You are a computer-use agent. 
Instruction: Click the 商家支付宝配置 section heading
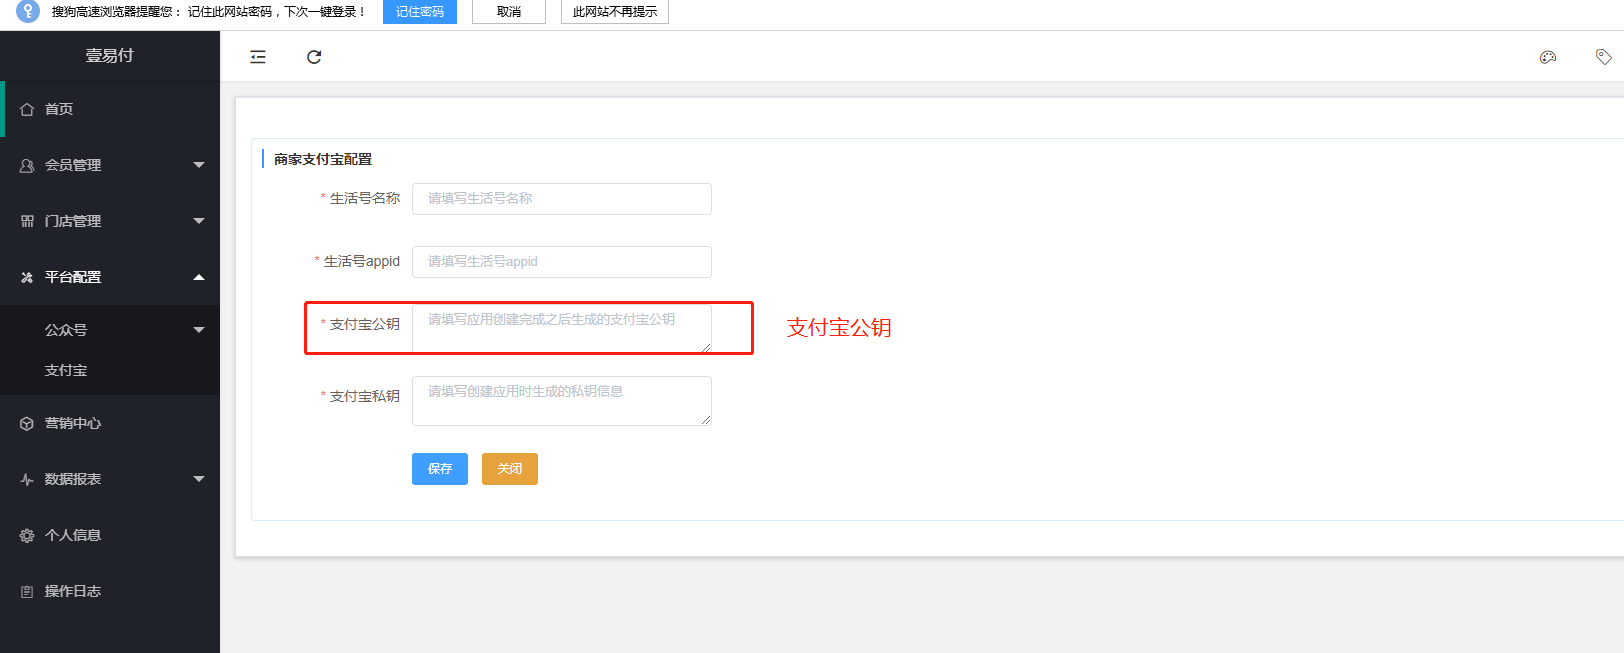[x=323, y=159]
